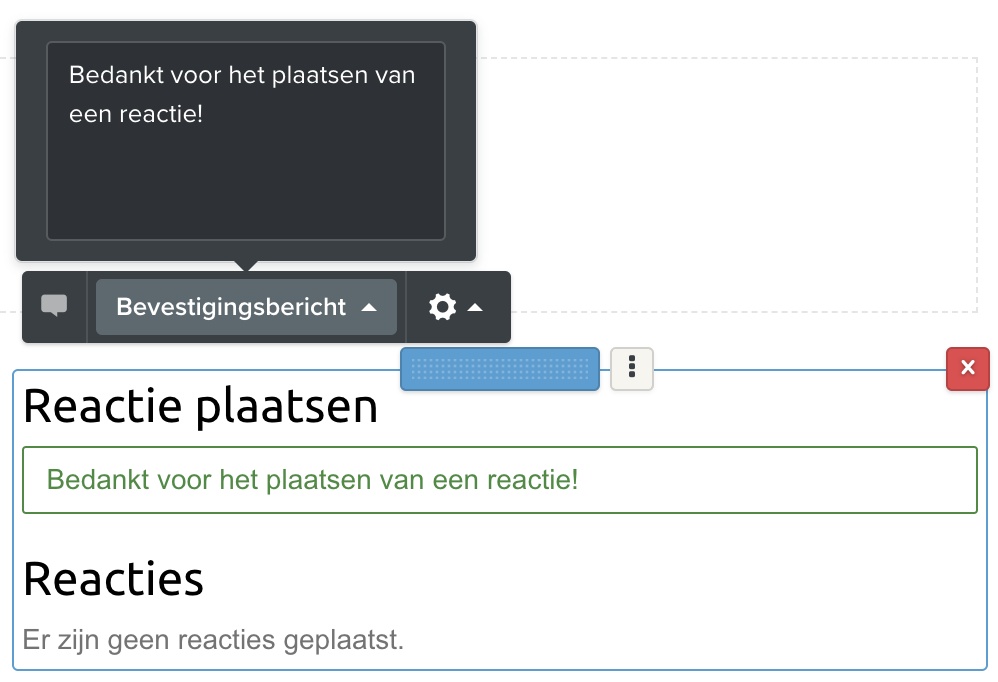
Task: Click the blue dotted drag handle
Action: 500,369
